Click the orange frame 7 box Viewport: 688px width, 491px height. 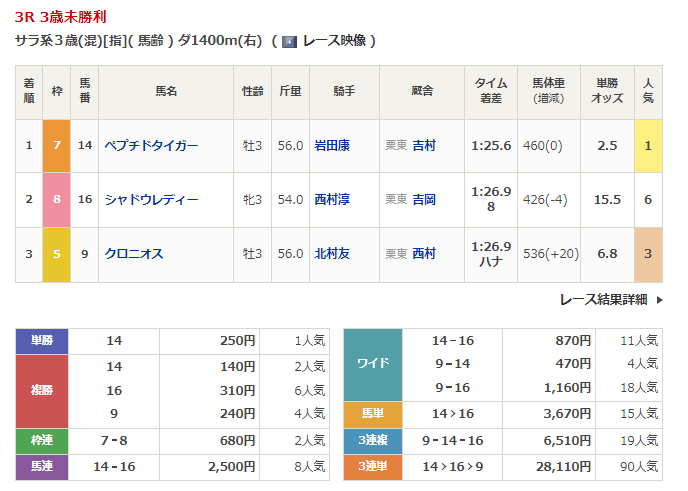point(57,145)
